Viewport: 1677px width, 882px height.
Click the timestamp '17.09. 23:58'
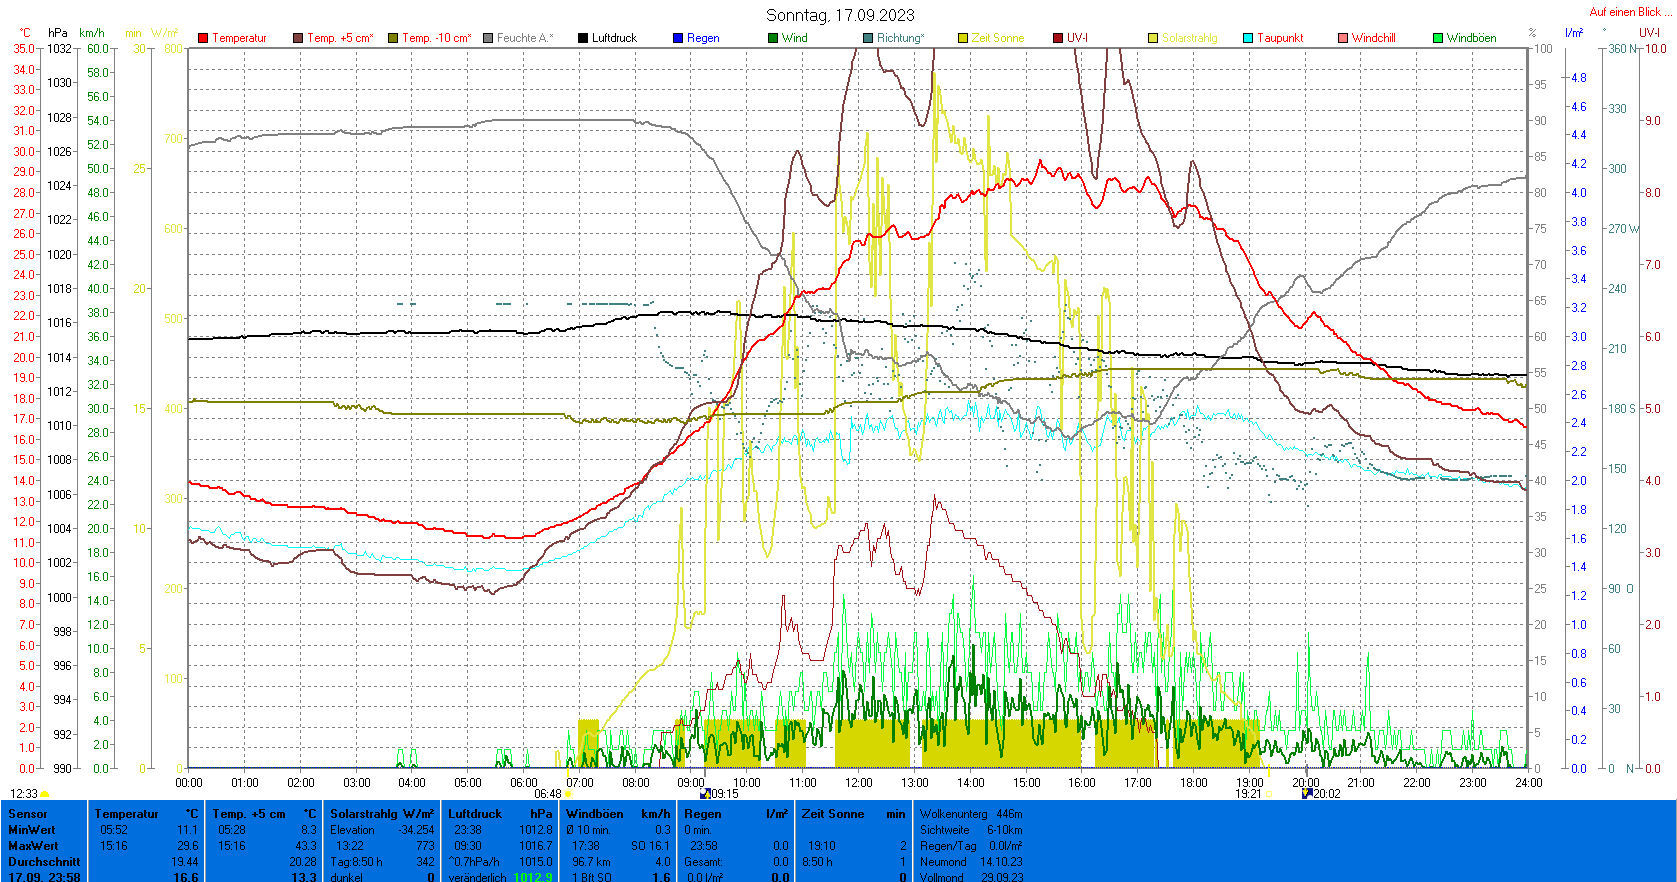(x=44, y=877)
